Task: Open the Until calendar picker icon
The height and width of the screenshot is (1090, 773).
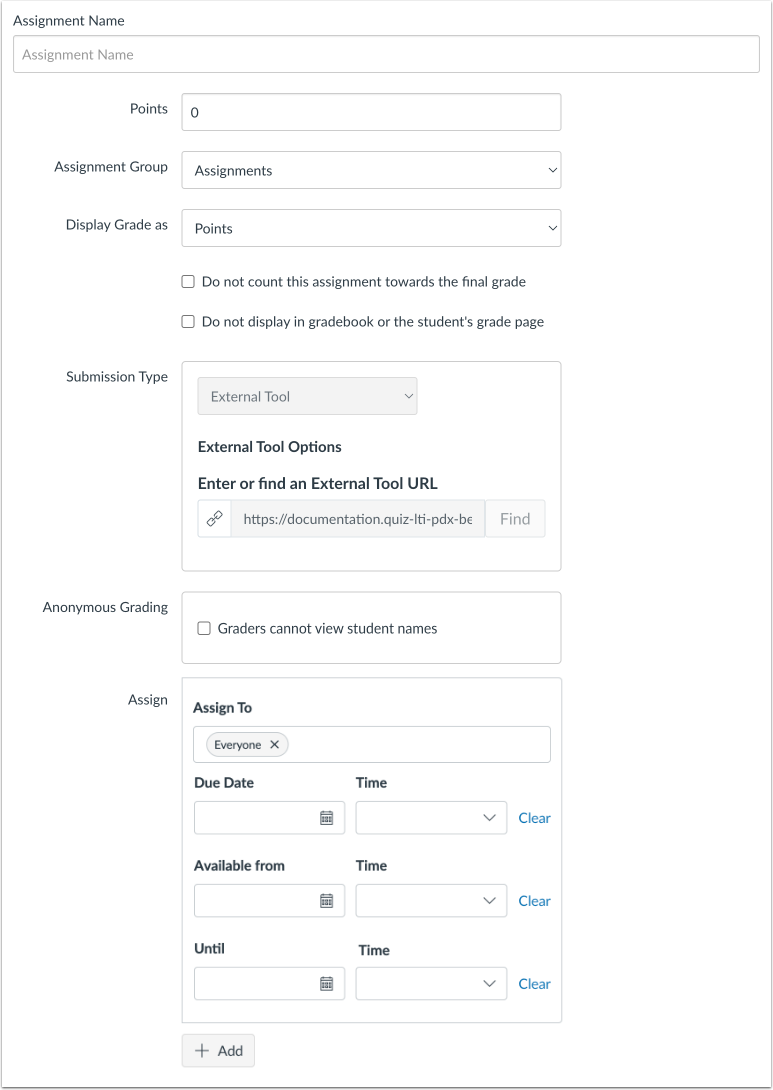Action: pyautogui.click(x=326, y=984)
